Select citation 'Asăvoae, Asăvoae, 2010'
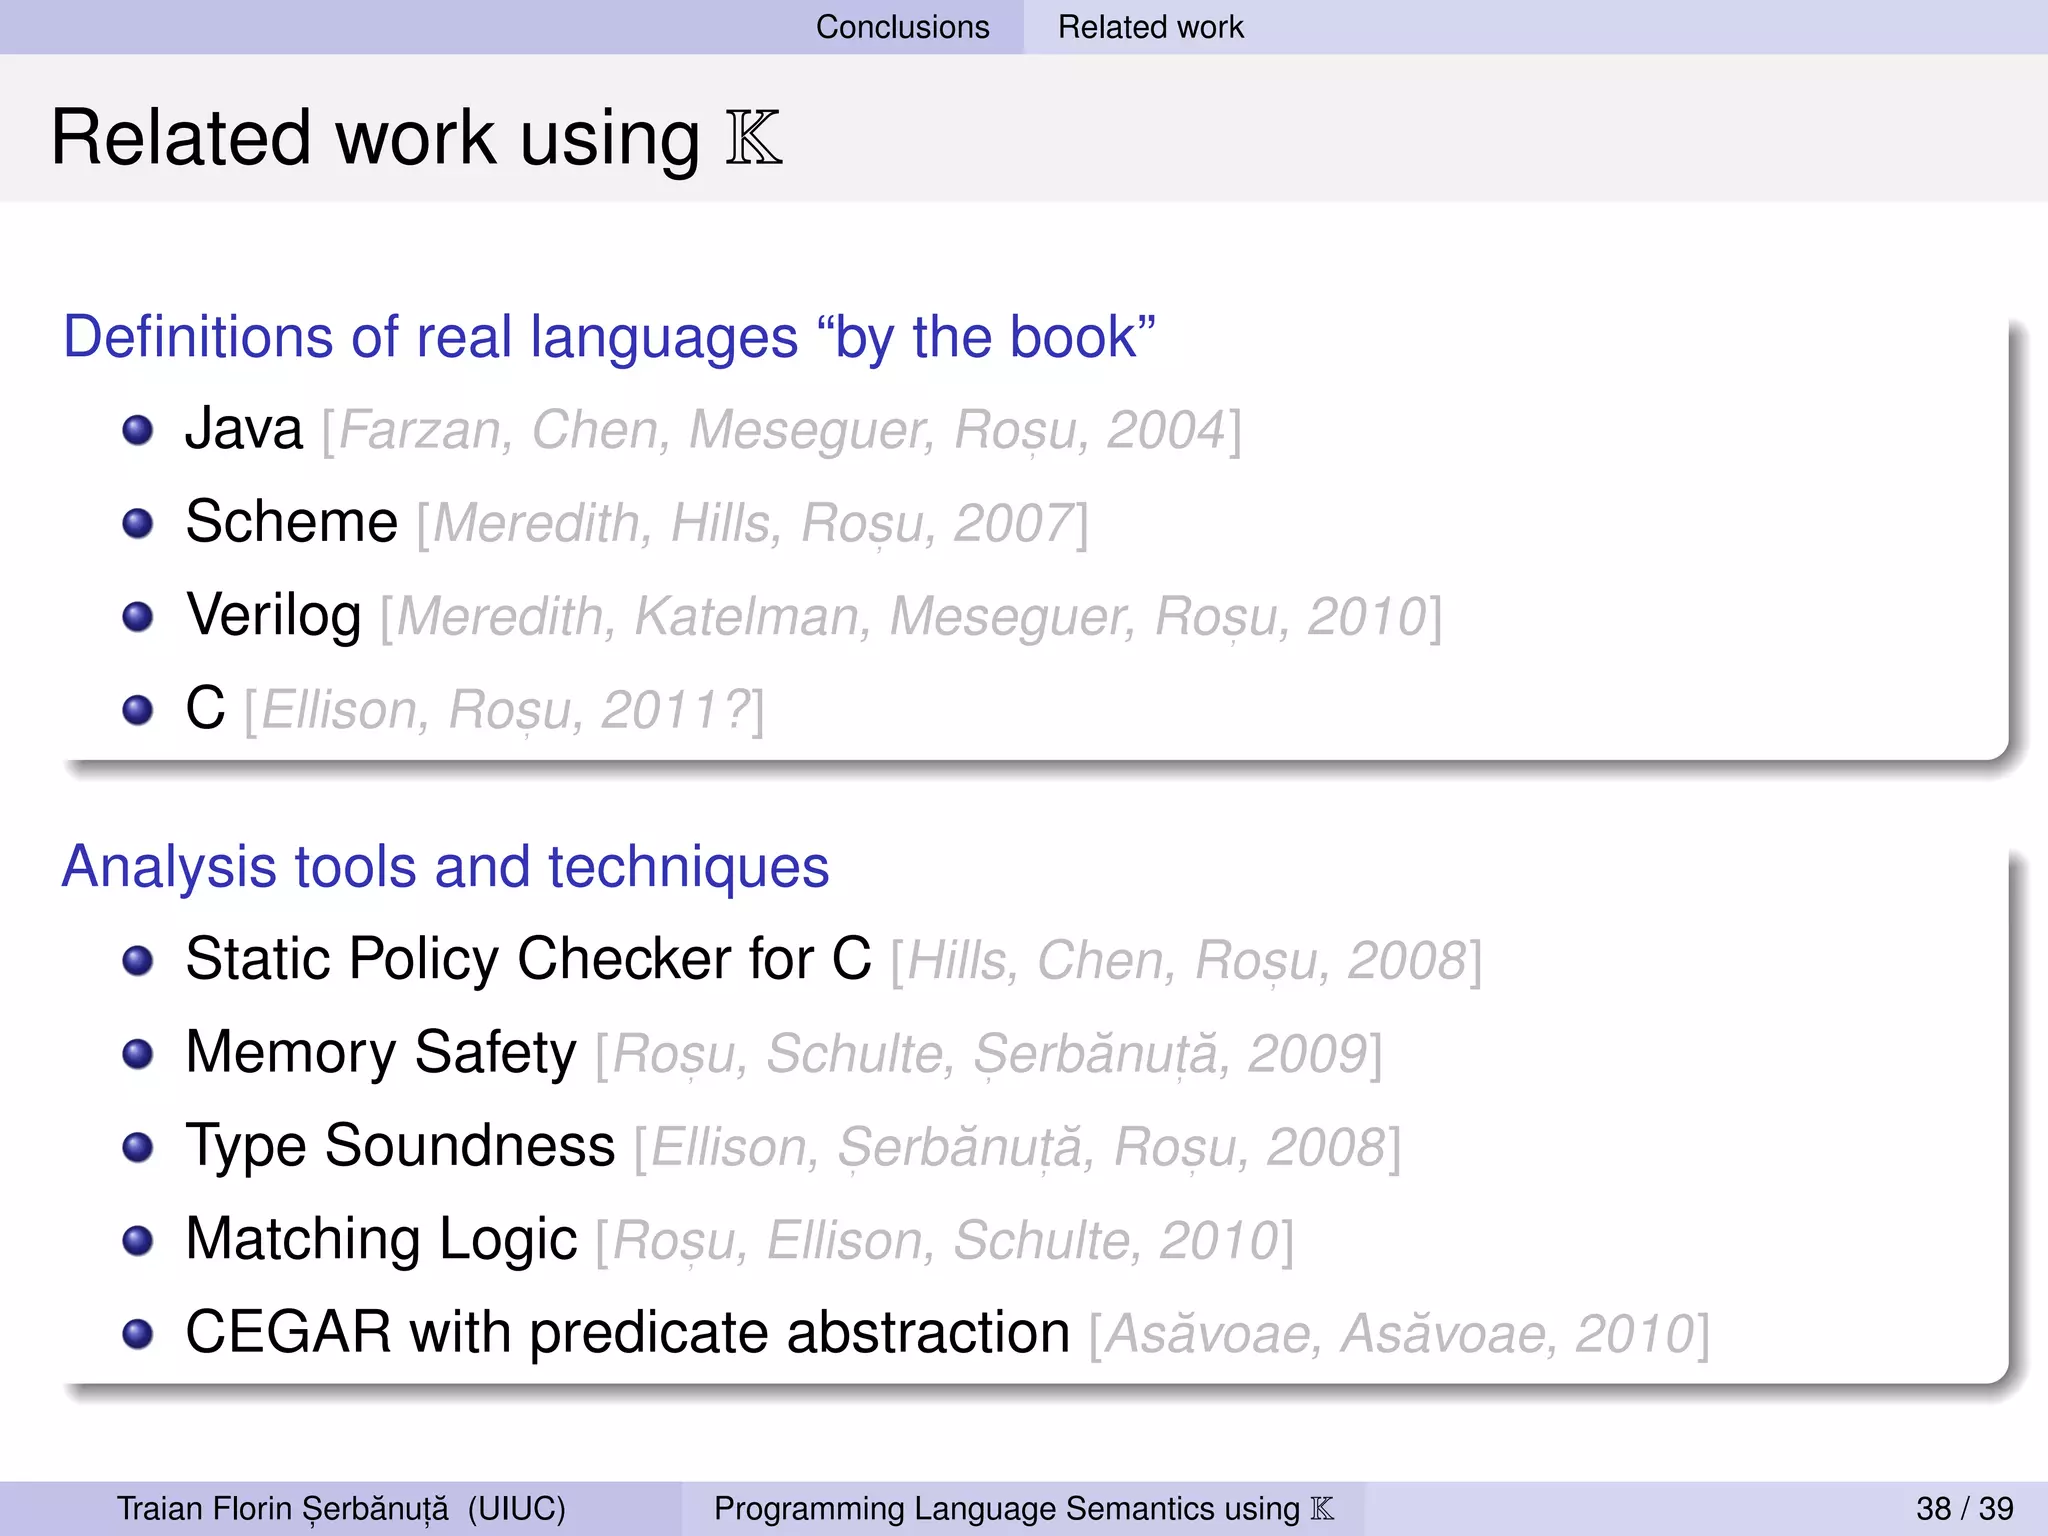The height and width of the screenshot is (1536, 2048). 1400,1334
